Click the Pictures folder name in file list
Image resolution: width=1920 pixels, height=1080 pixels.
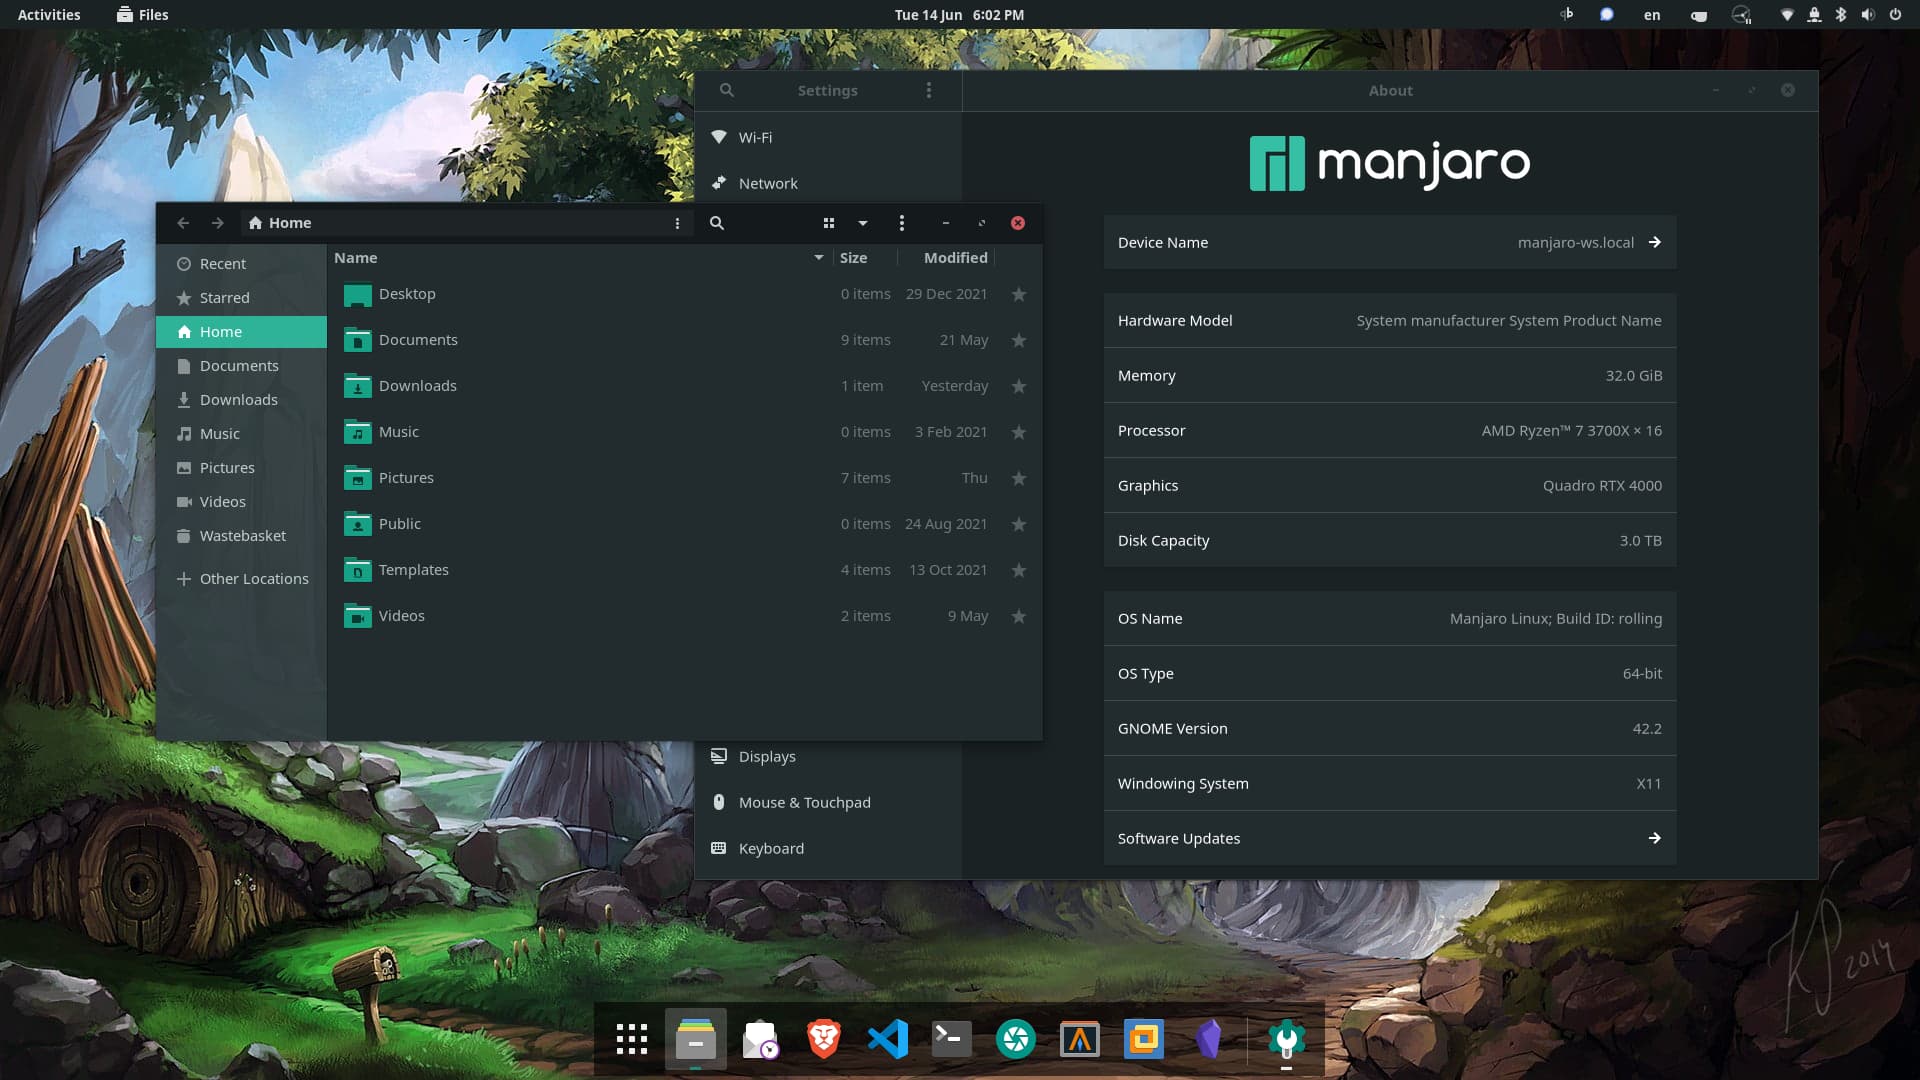pos(406,478)
